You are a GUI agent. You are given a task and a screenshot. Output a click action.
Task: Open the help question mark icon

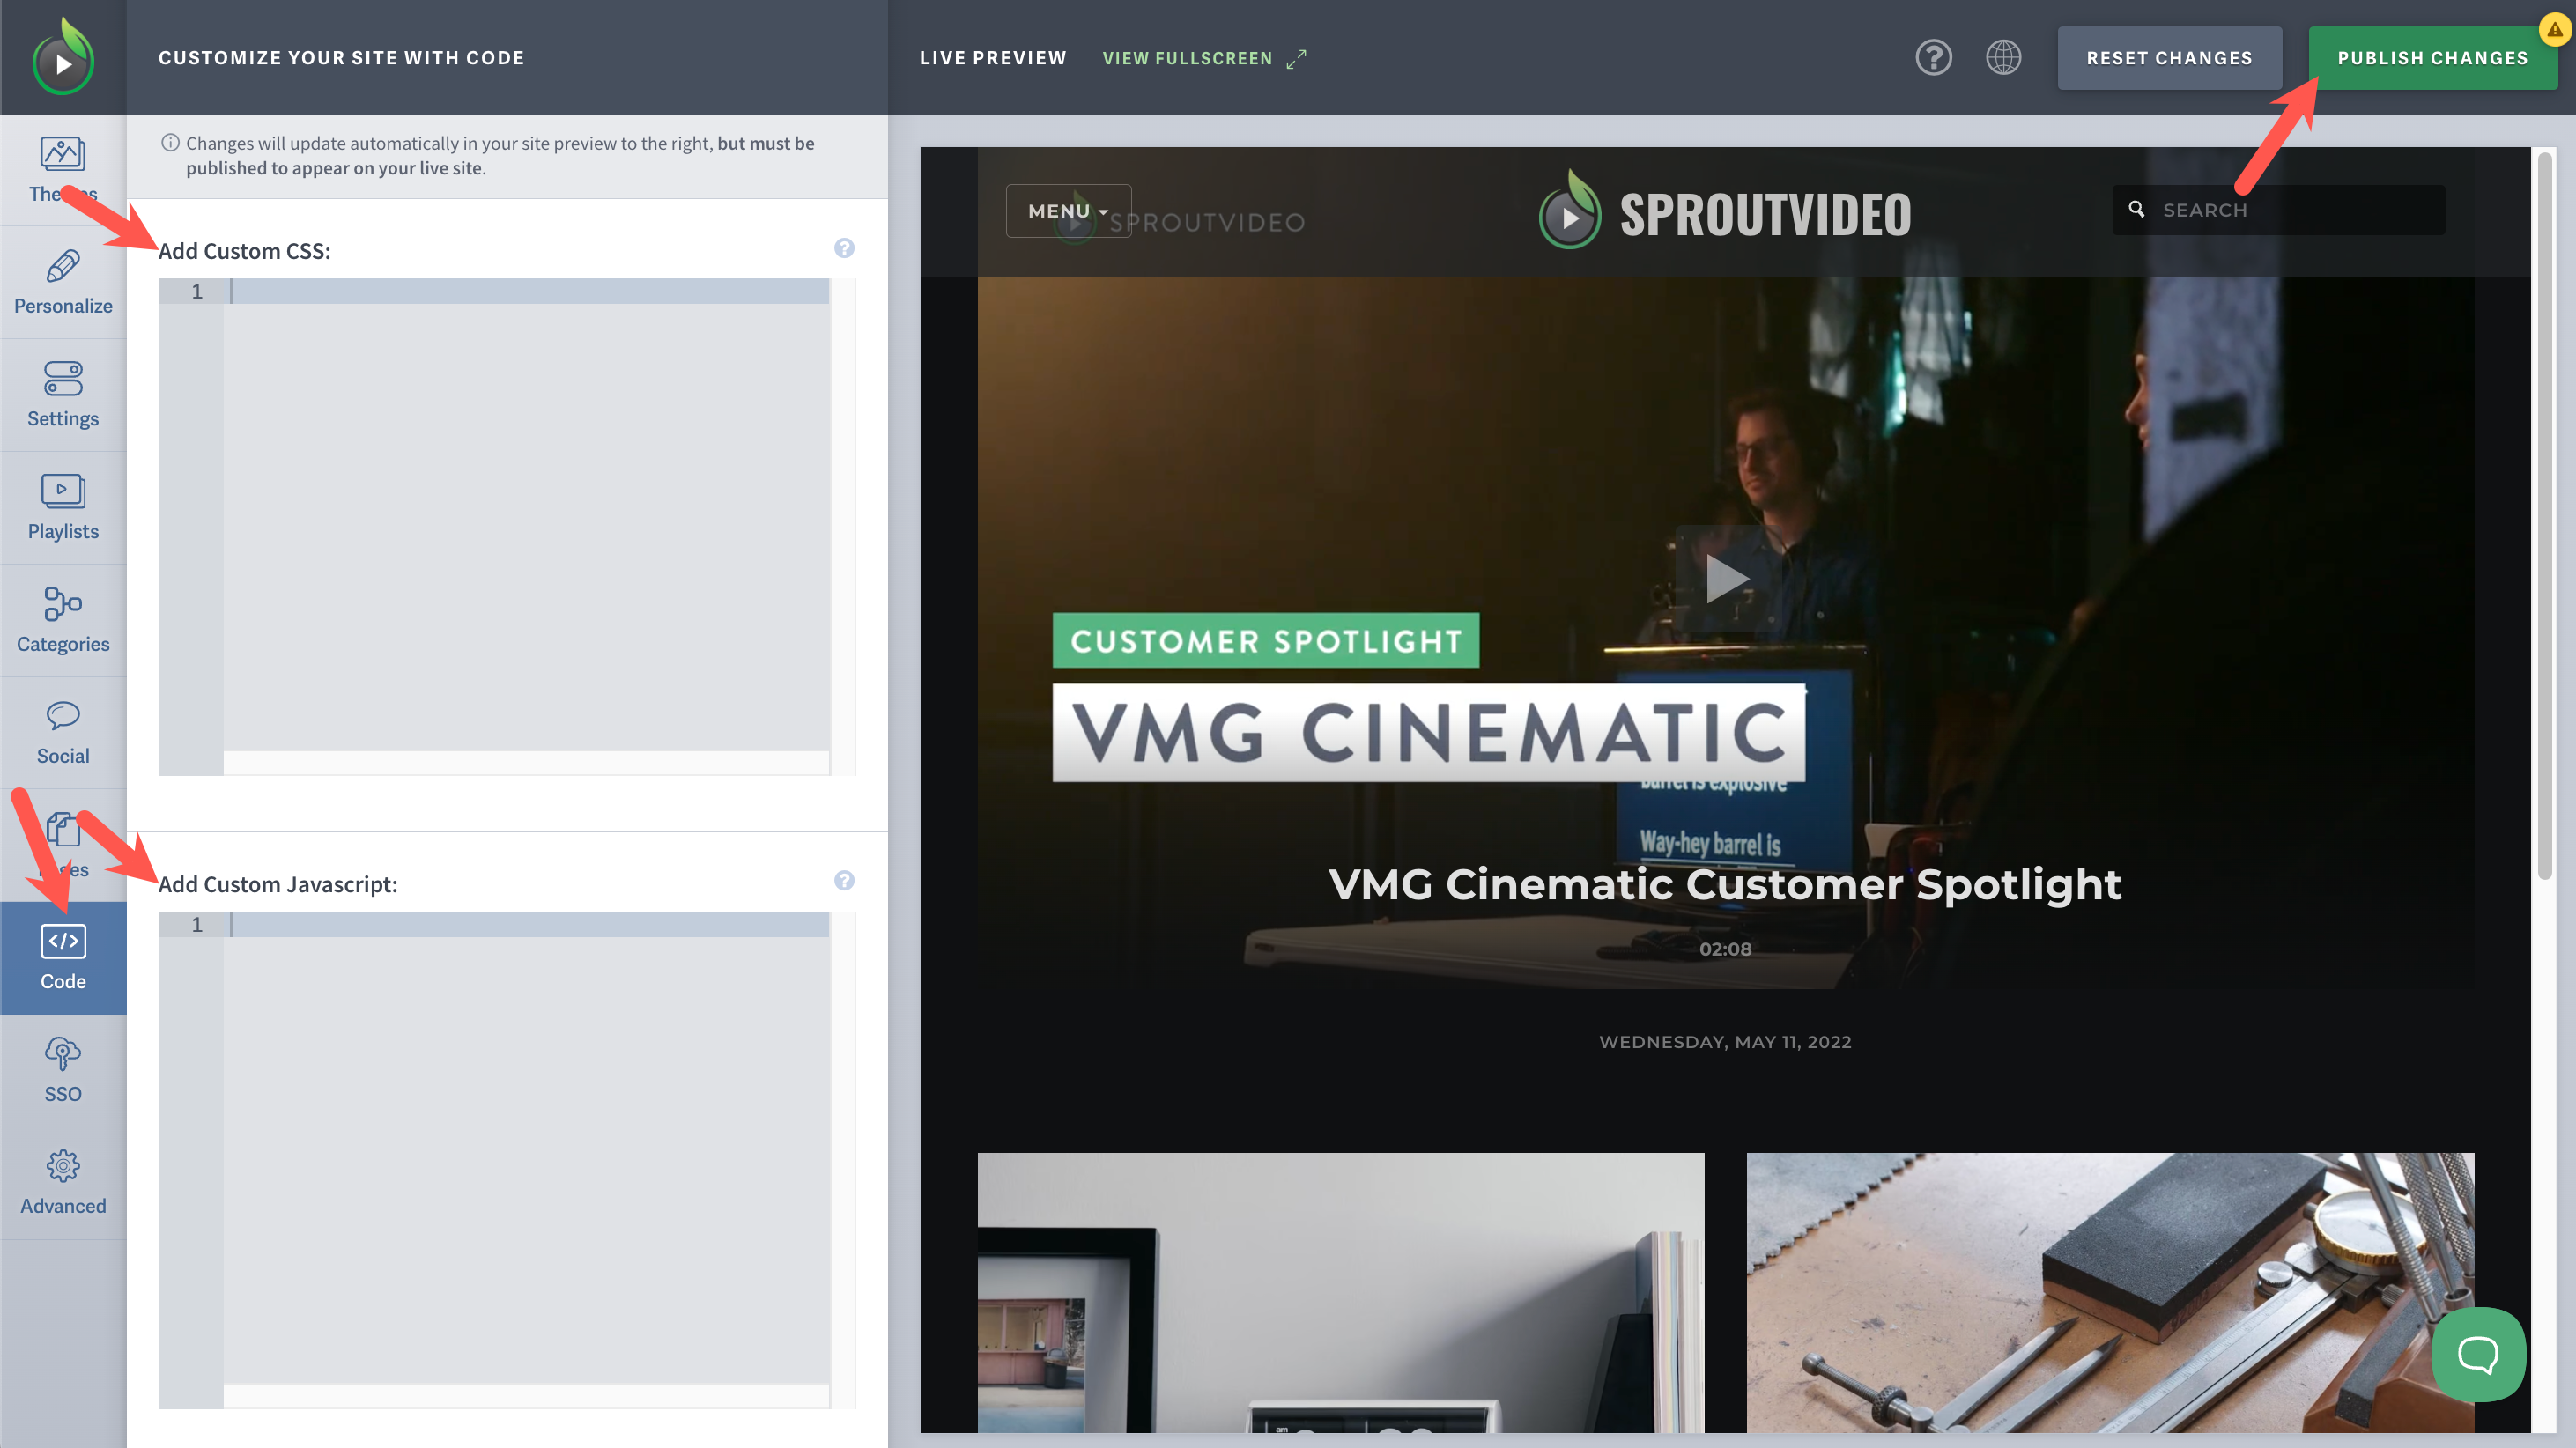pyautogui.click(x=1933, y=57)
